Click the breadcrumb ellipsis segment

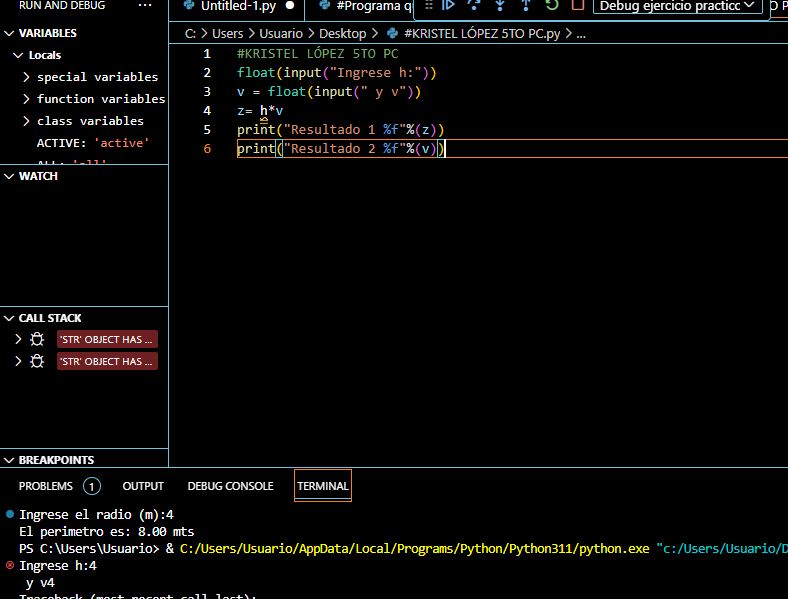[581, 34]
